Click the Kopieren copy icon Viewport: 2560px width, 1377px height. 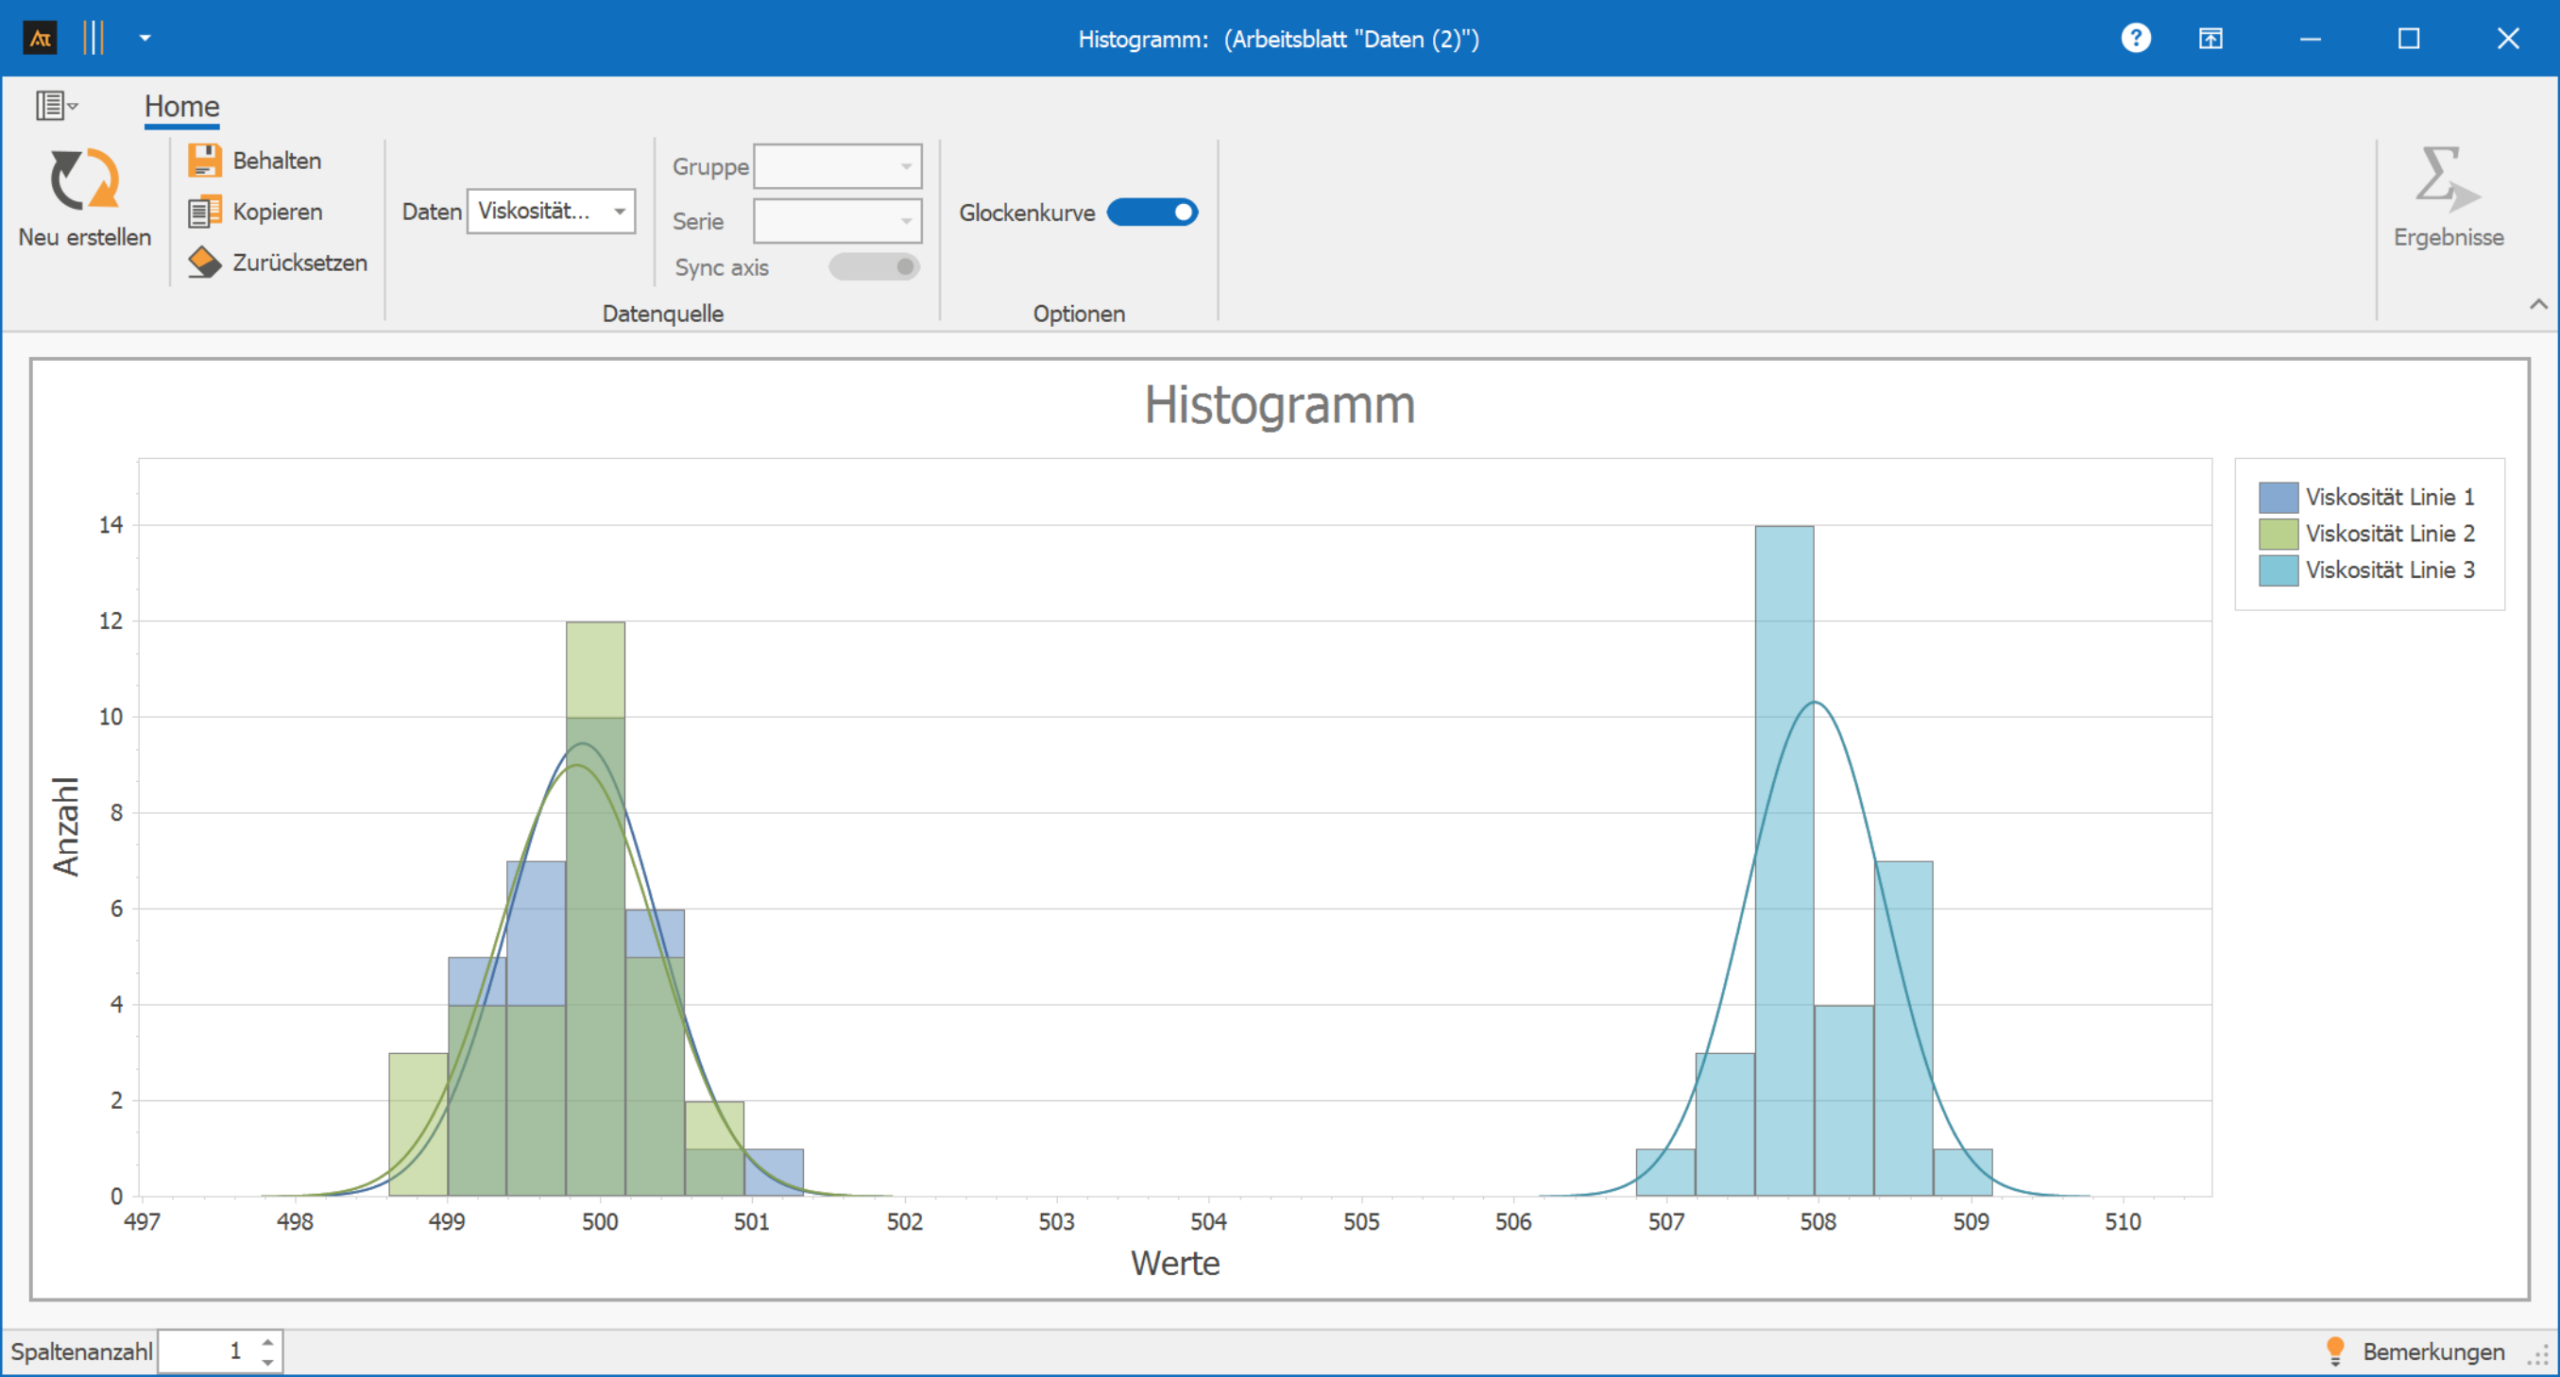coord(204,212)
